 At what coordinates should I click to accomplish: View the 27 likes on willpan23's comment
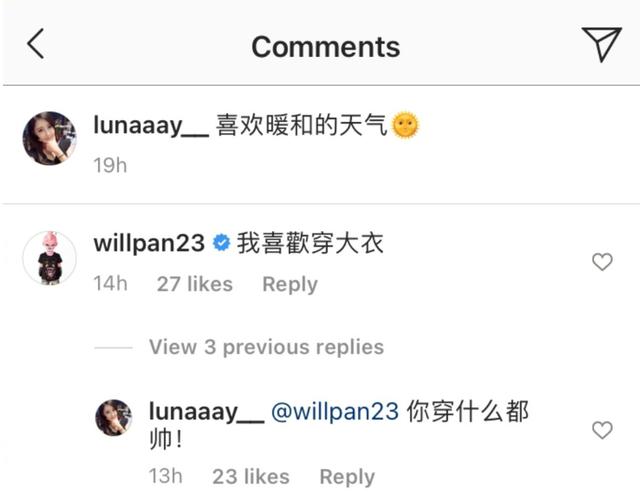point(195,284)
